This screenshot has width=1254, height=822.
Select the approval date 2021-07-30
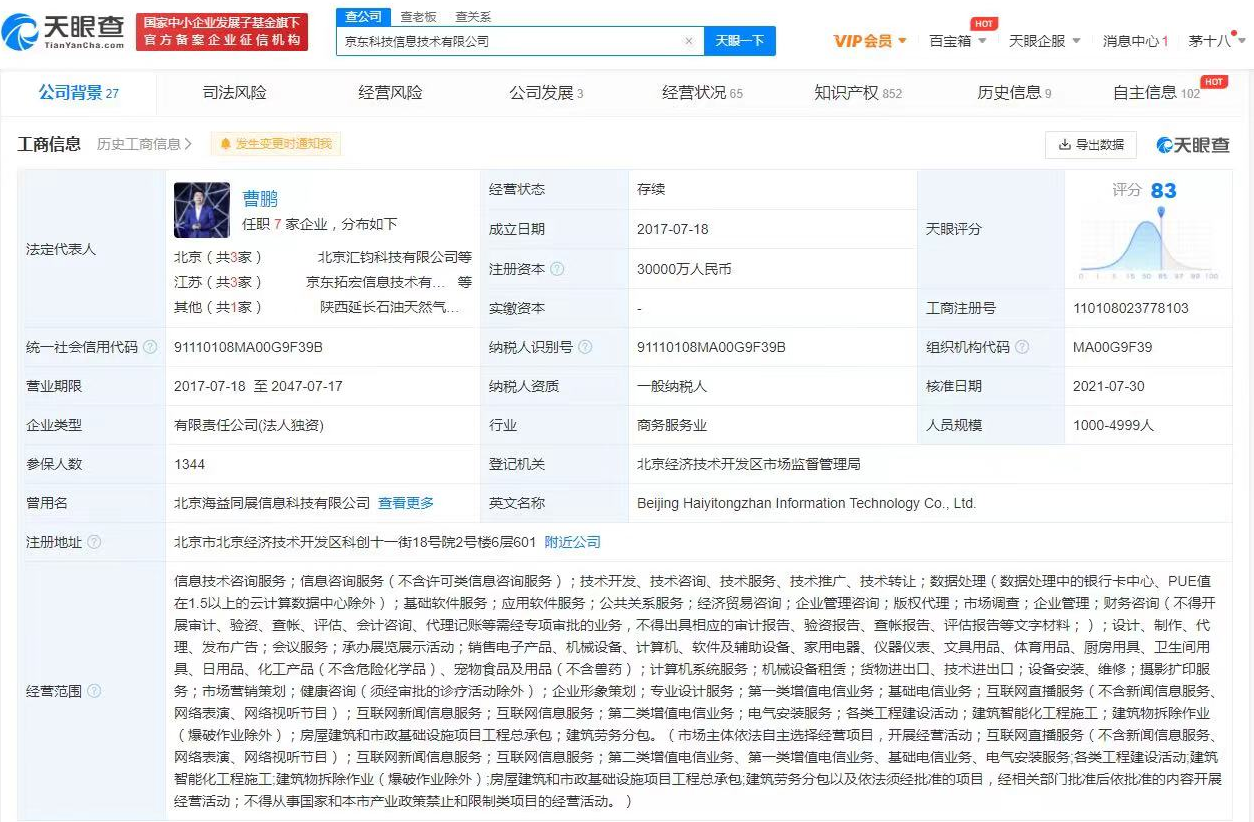(1109, 386)
